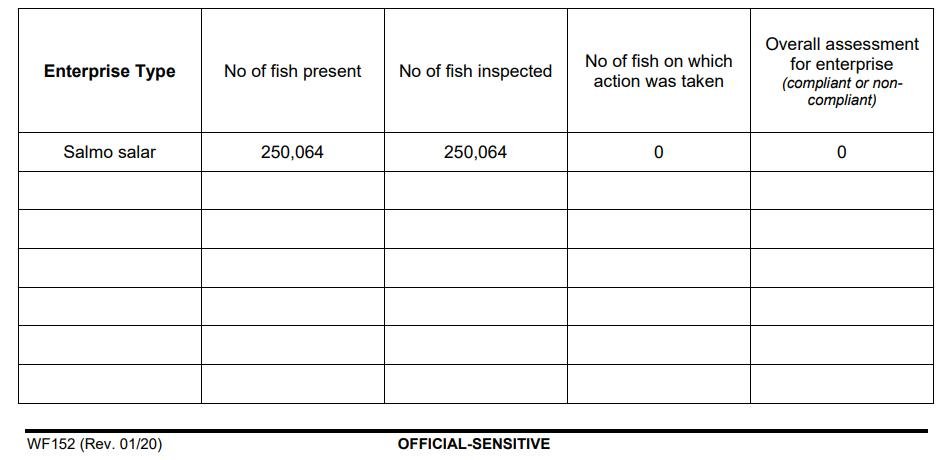Click the 250,064 value under fish inspected

[x=475, y=152]
